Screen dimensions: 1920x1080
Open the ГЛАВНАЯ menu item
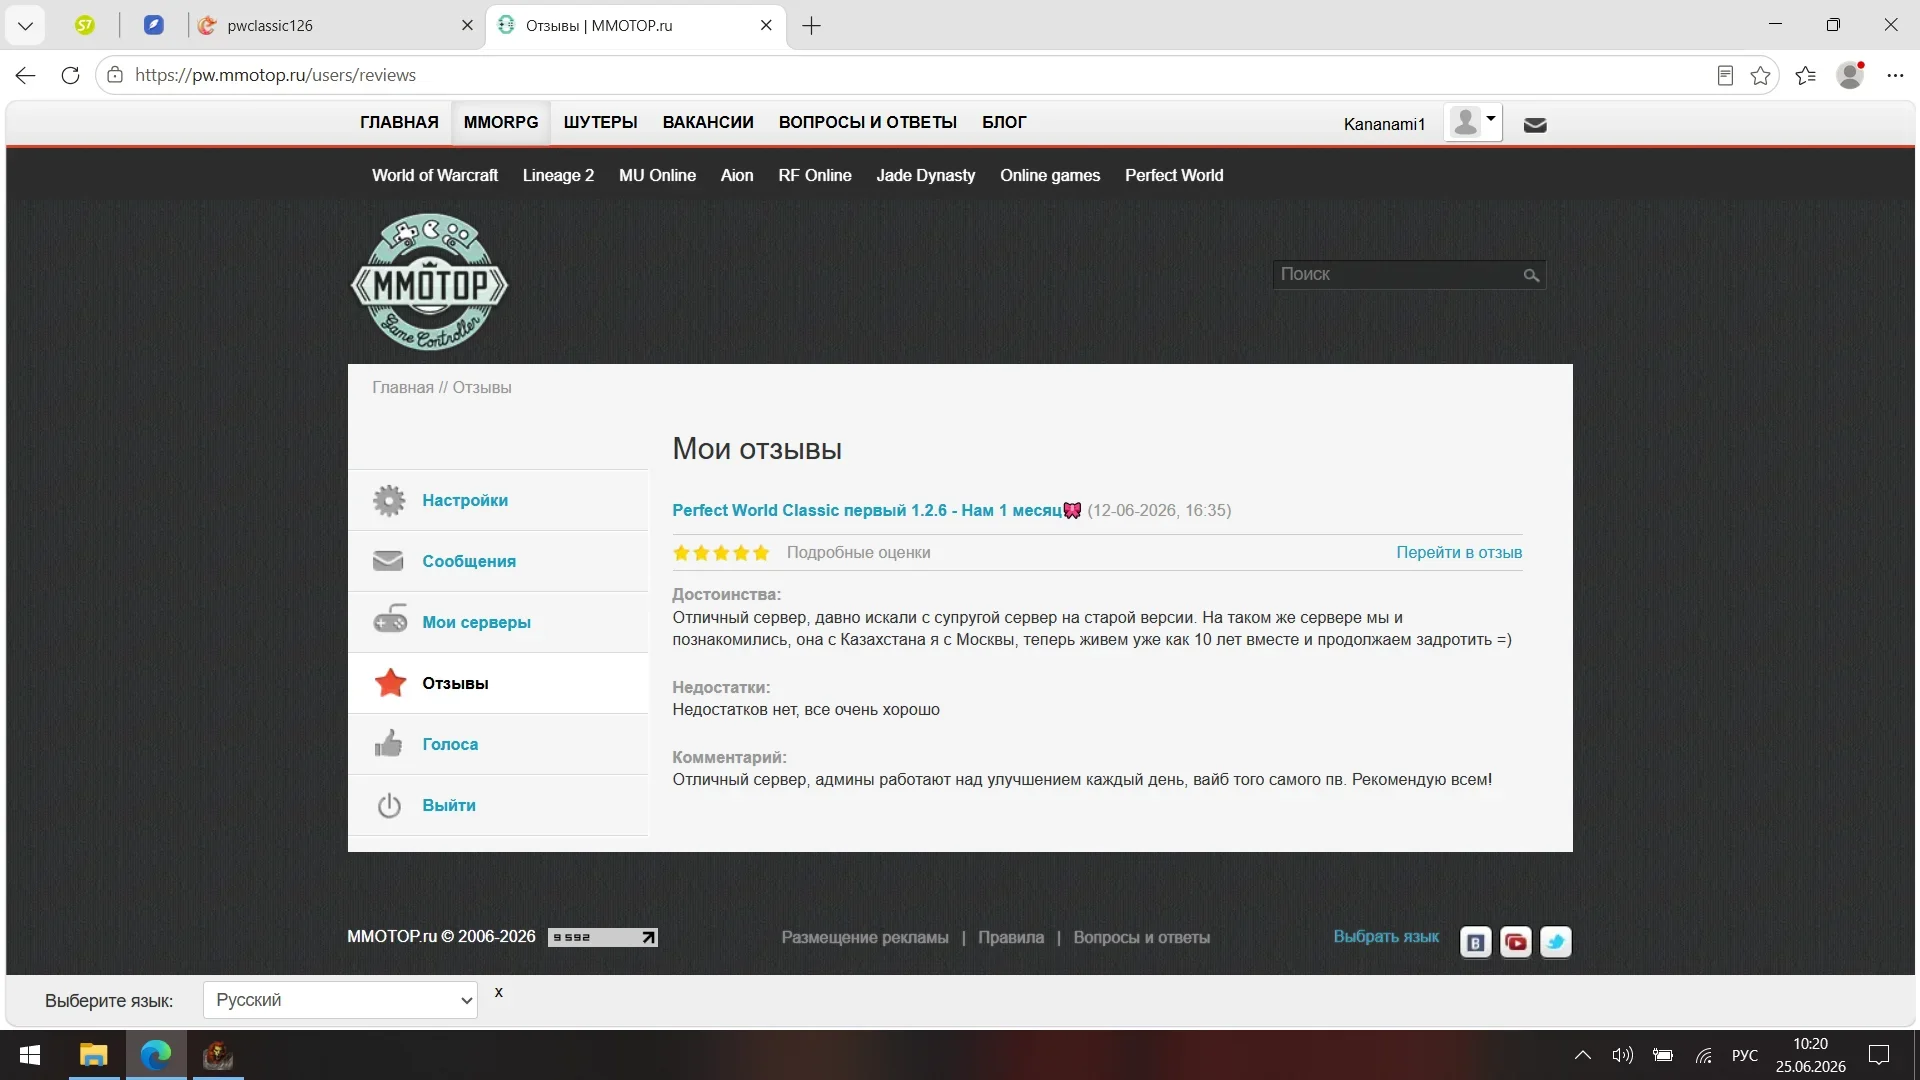click(x=399, y=122)
